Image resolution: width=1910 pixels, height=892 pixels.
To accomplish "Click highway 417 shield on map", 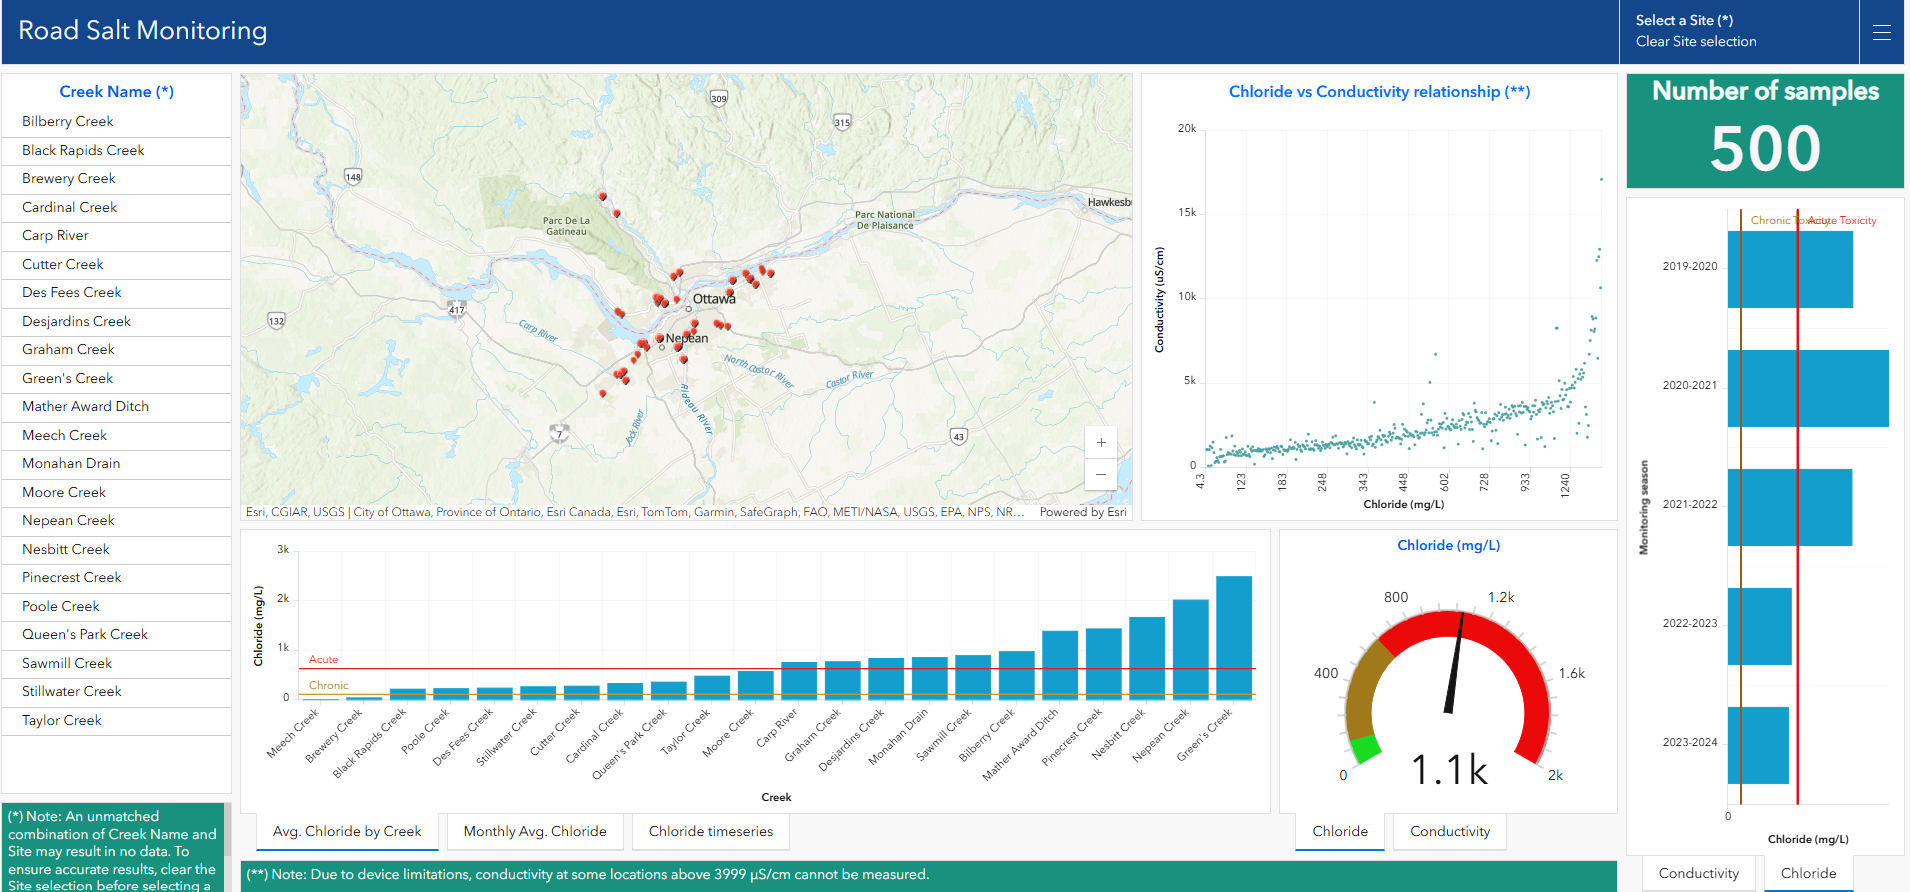I will (457, 308).
